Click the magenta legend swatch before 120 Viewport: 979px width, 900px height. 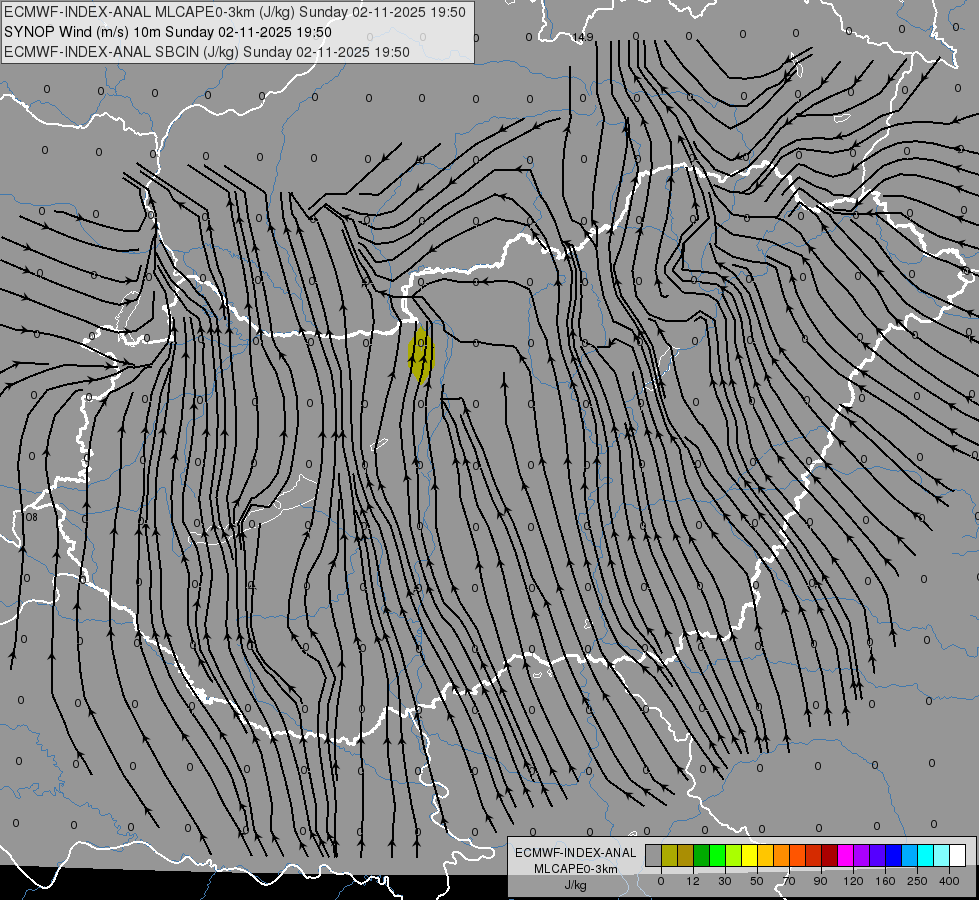[x=846, y=856]
